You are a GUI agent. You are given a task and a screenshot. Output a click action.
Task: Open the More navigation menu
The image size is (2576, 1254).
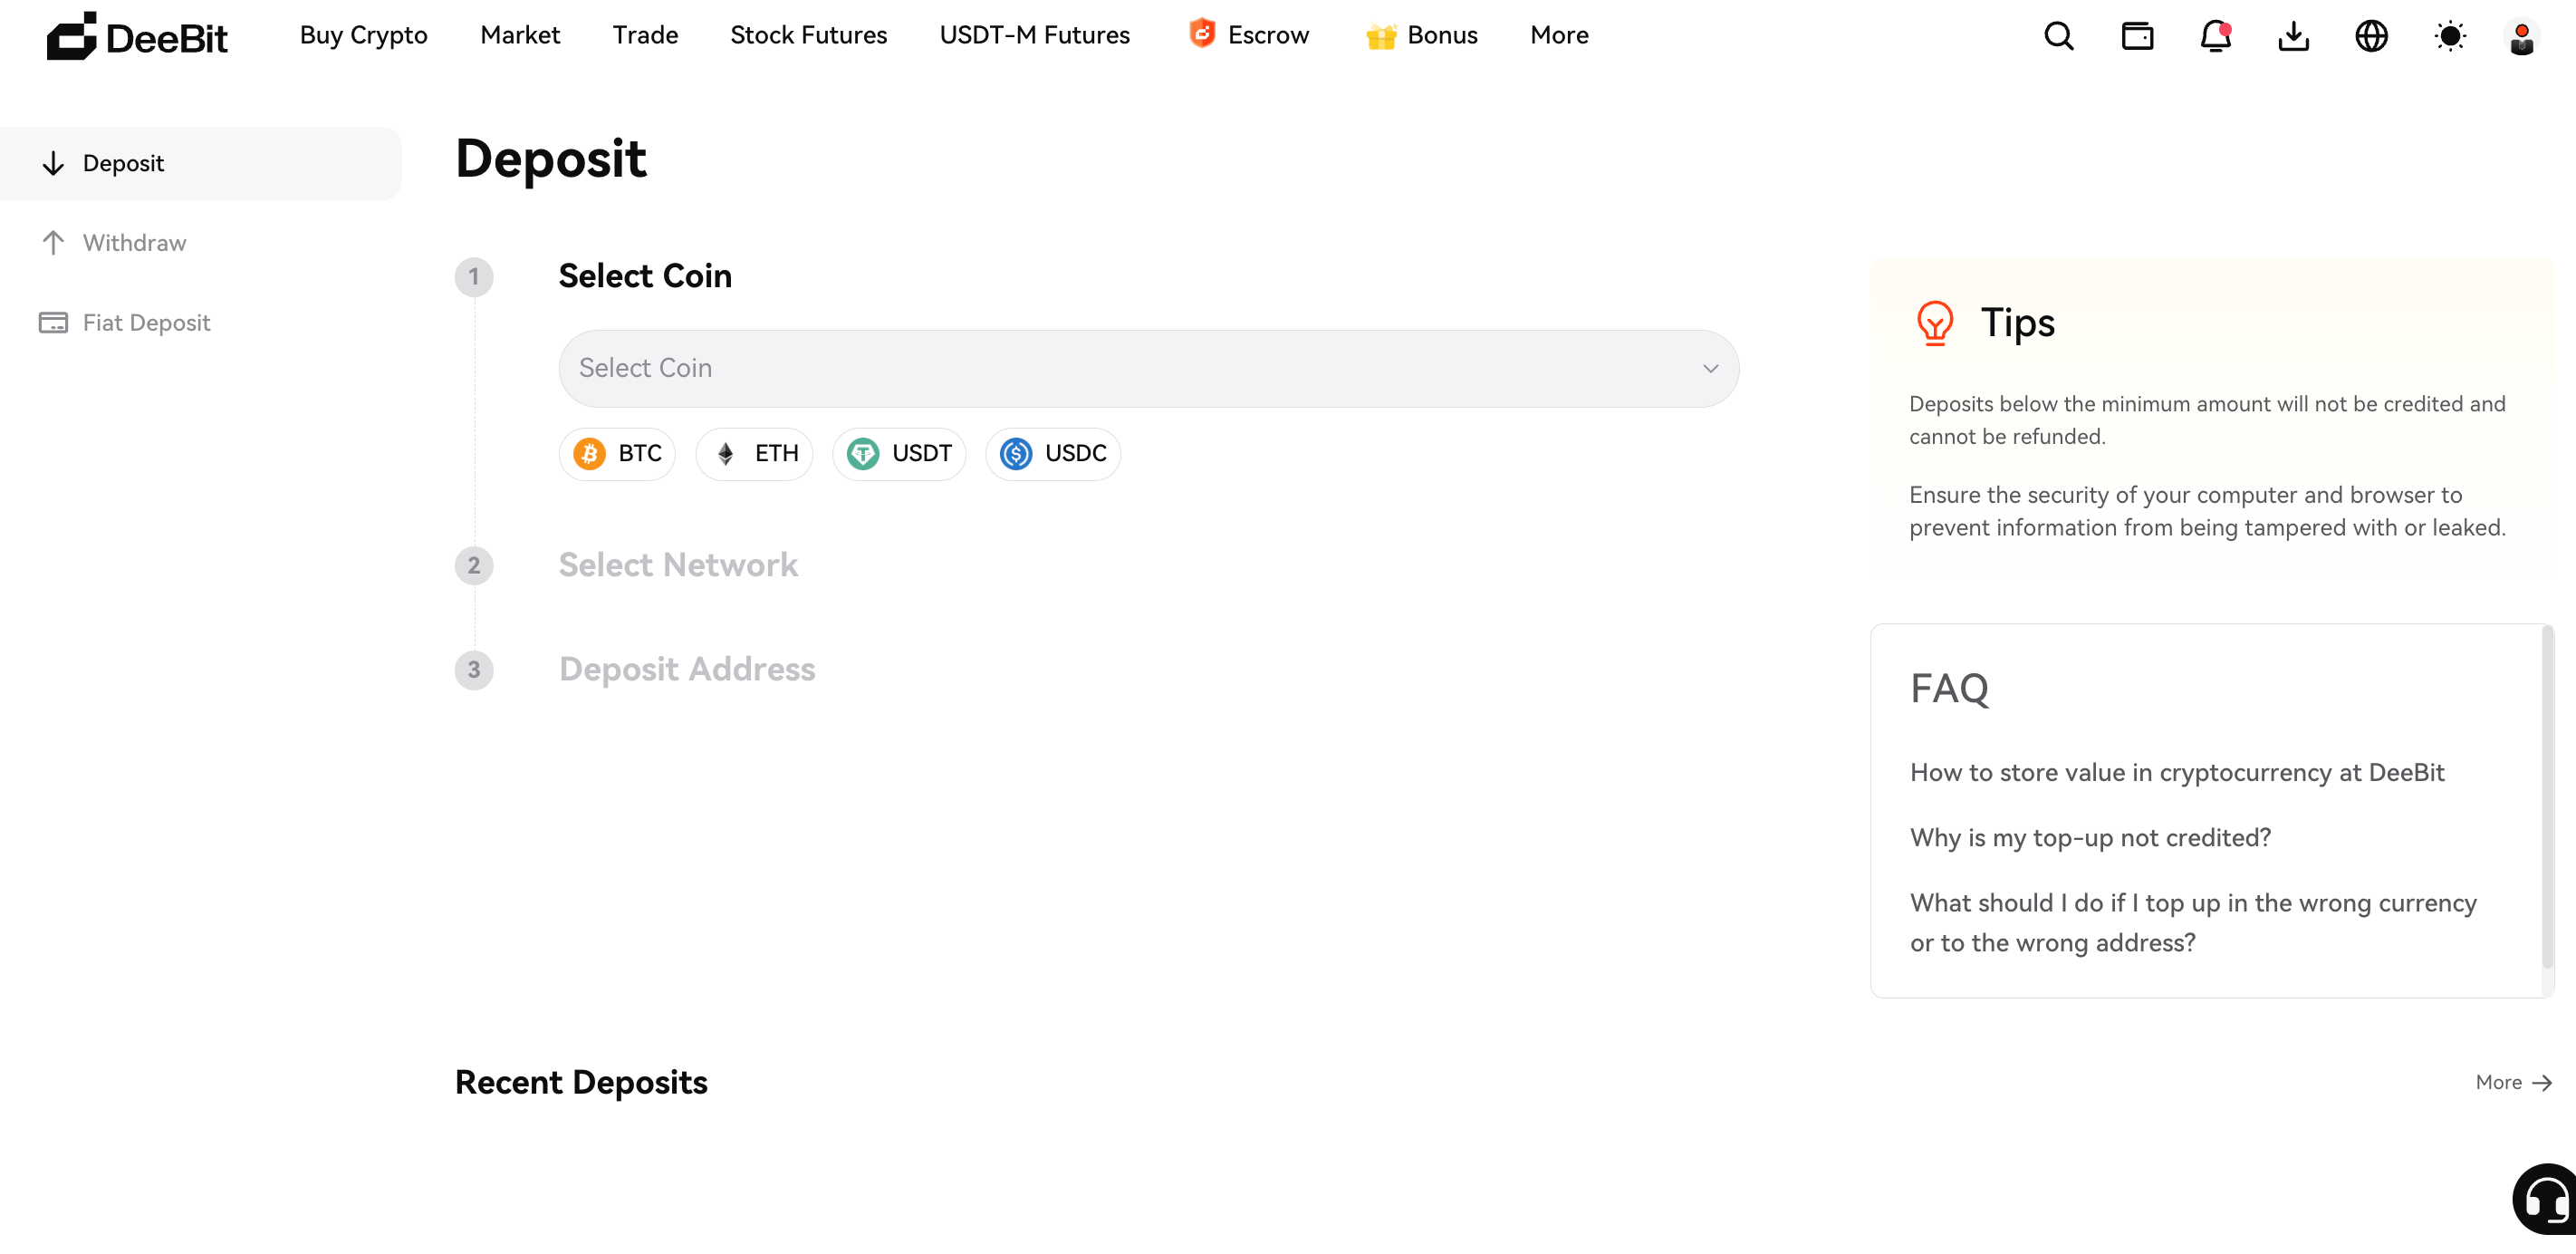tap(1559, 35)
